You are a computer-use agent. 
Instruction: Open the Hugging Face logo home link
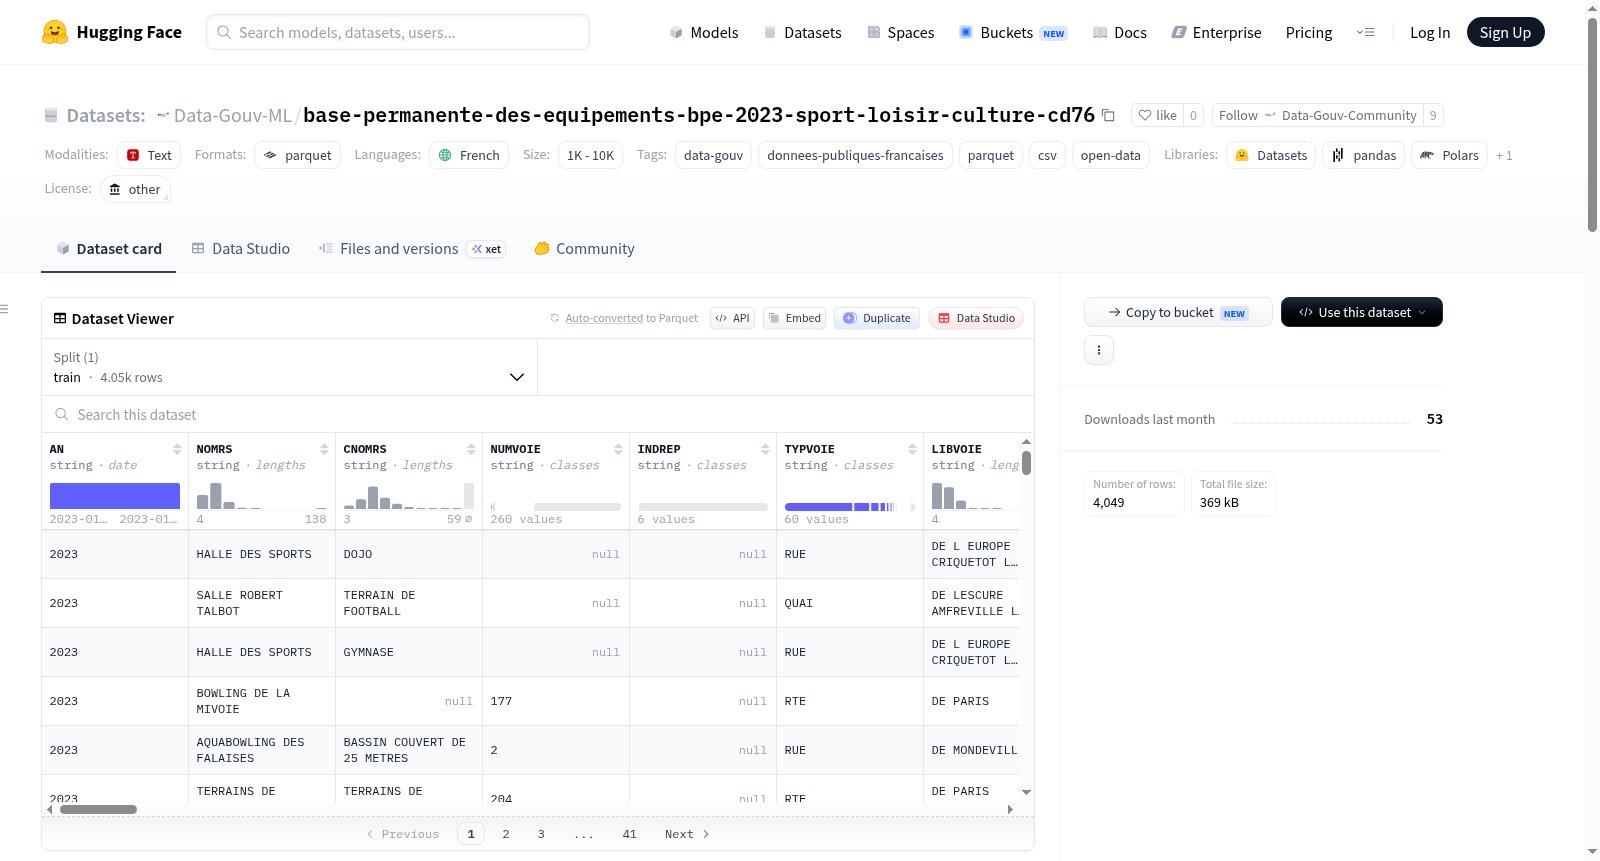(x=112, y=32)
